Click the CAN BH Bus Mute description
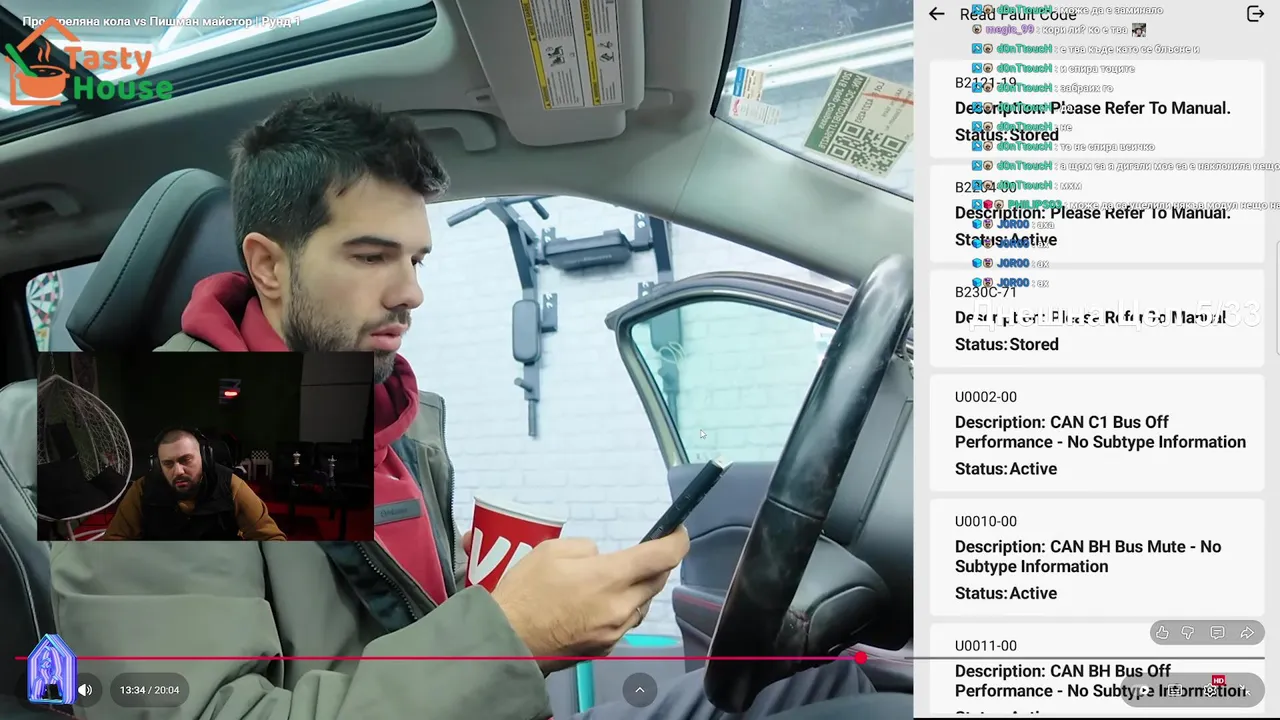Viewport: 1280px width, 720px height. click(1088, 556)
